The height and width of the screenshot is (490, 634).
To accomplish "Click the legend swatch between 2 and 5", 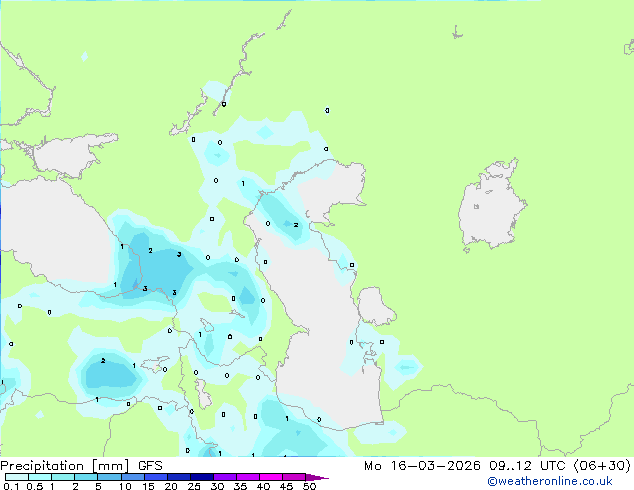I will click(86, 477).
